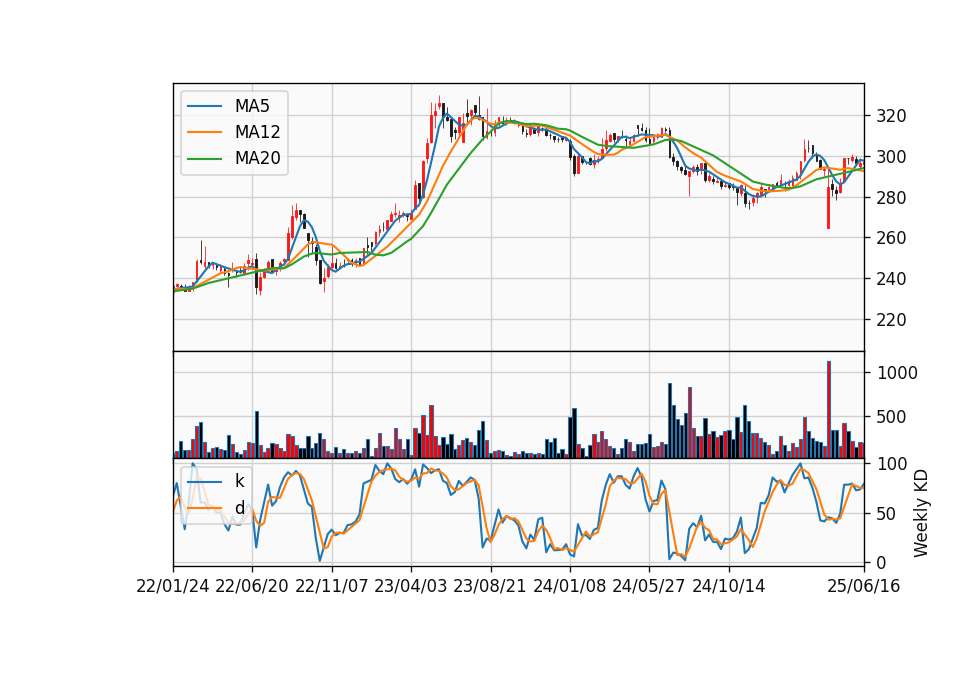Click the 50 KD axis label
Viewport: 960px width, 690px height.
click(x=886, y=513)
